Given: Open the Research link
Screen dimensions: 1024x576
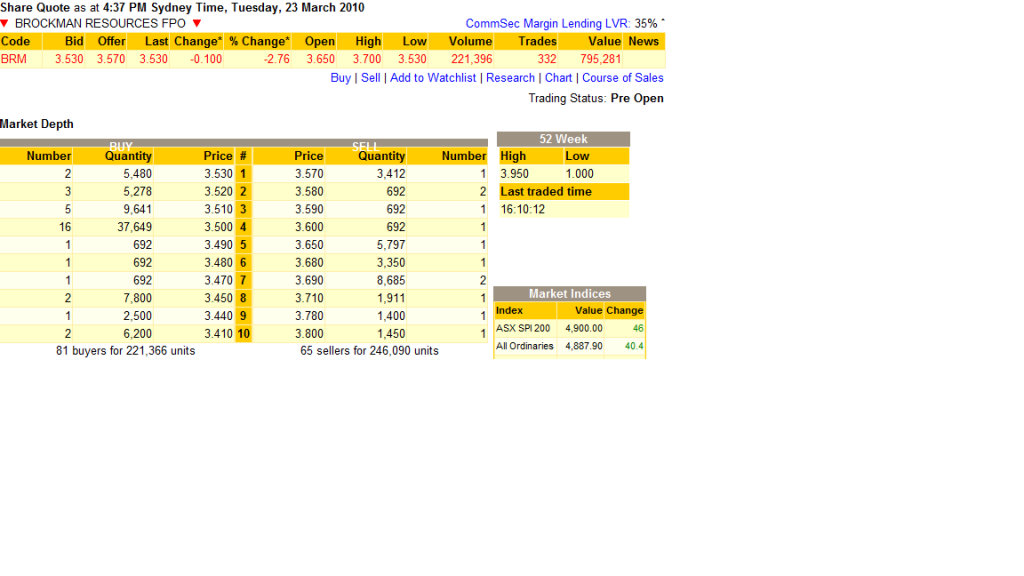Looking at the screenshot, I should [x=510, y=78].
